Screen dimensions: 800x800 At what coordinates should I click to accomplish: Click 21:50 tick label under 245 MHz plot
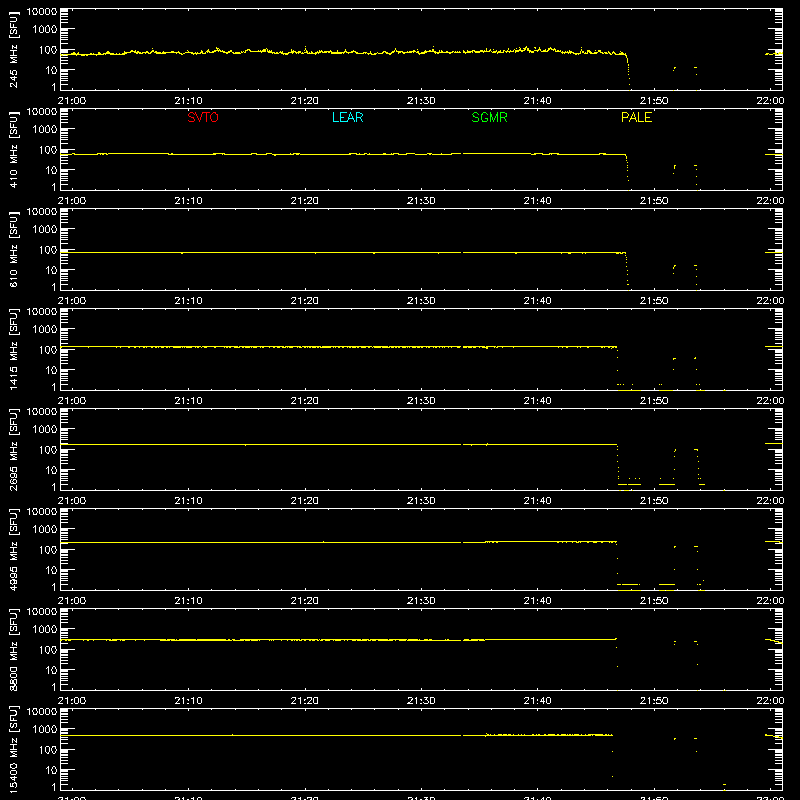[x=654, y=101]
